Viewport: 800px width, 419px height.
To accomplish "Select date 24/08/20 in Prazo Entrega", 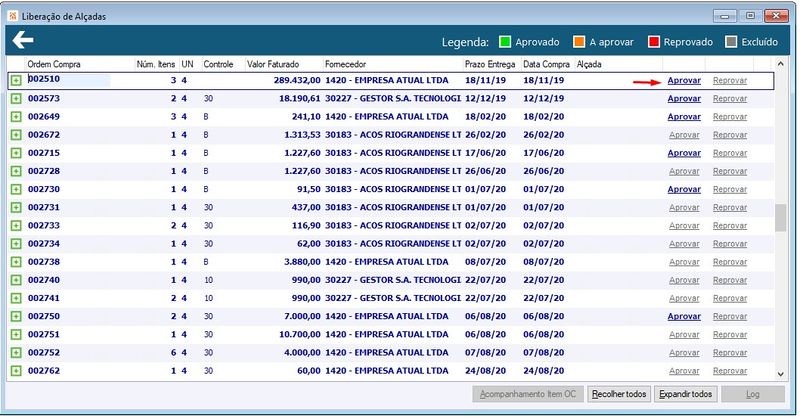I will (485, 371).
